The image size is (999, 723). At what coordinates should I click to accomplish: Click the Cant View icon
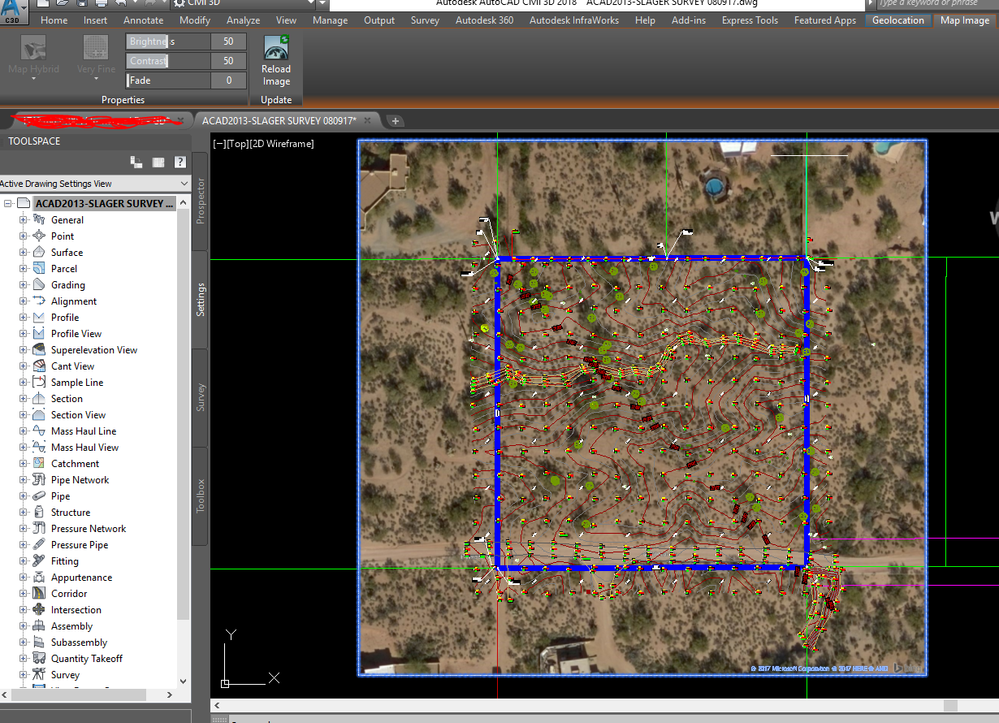point(39,366)
